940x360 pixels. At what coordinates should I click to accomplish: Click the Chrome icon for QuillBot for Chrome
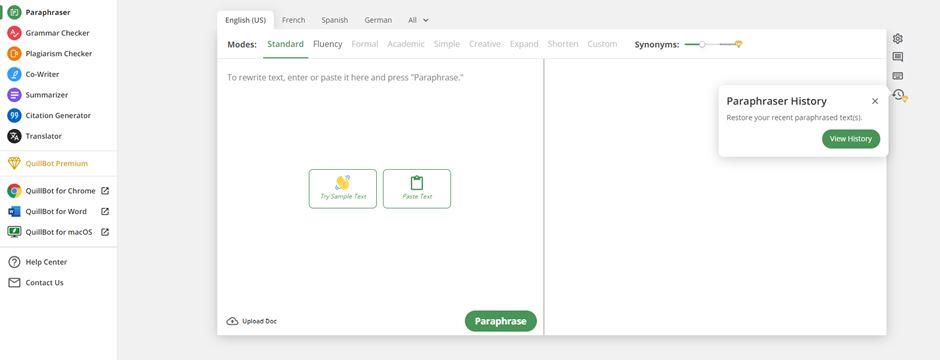pyautogui.click(x=14, y=190)
